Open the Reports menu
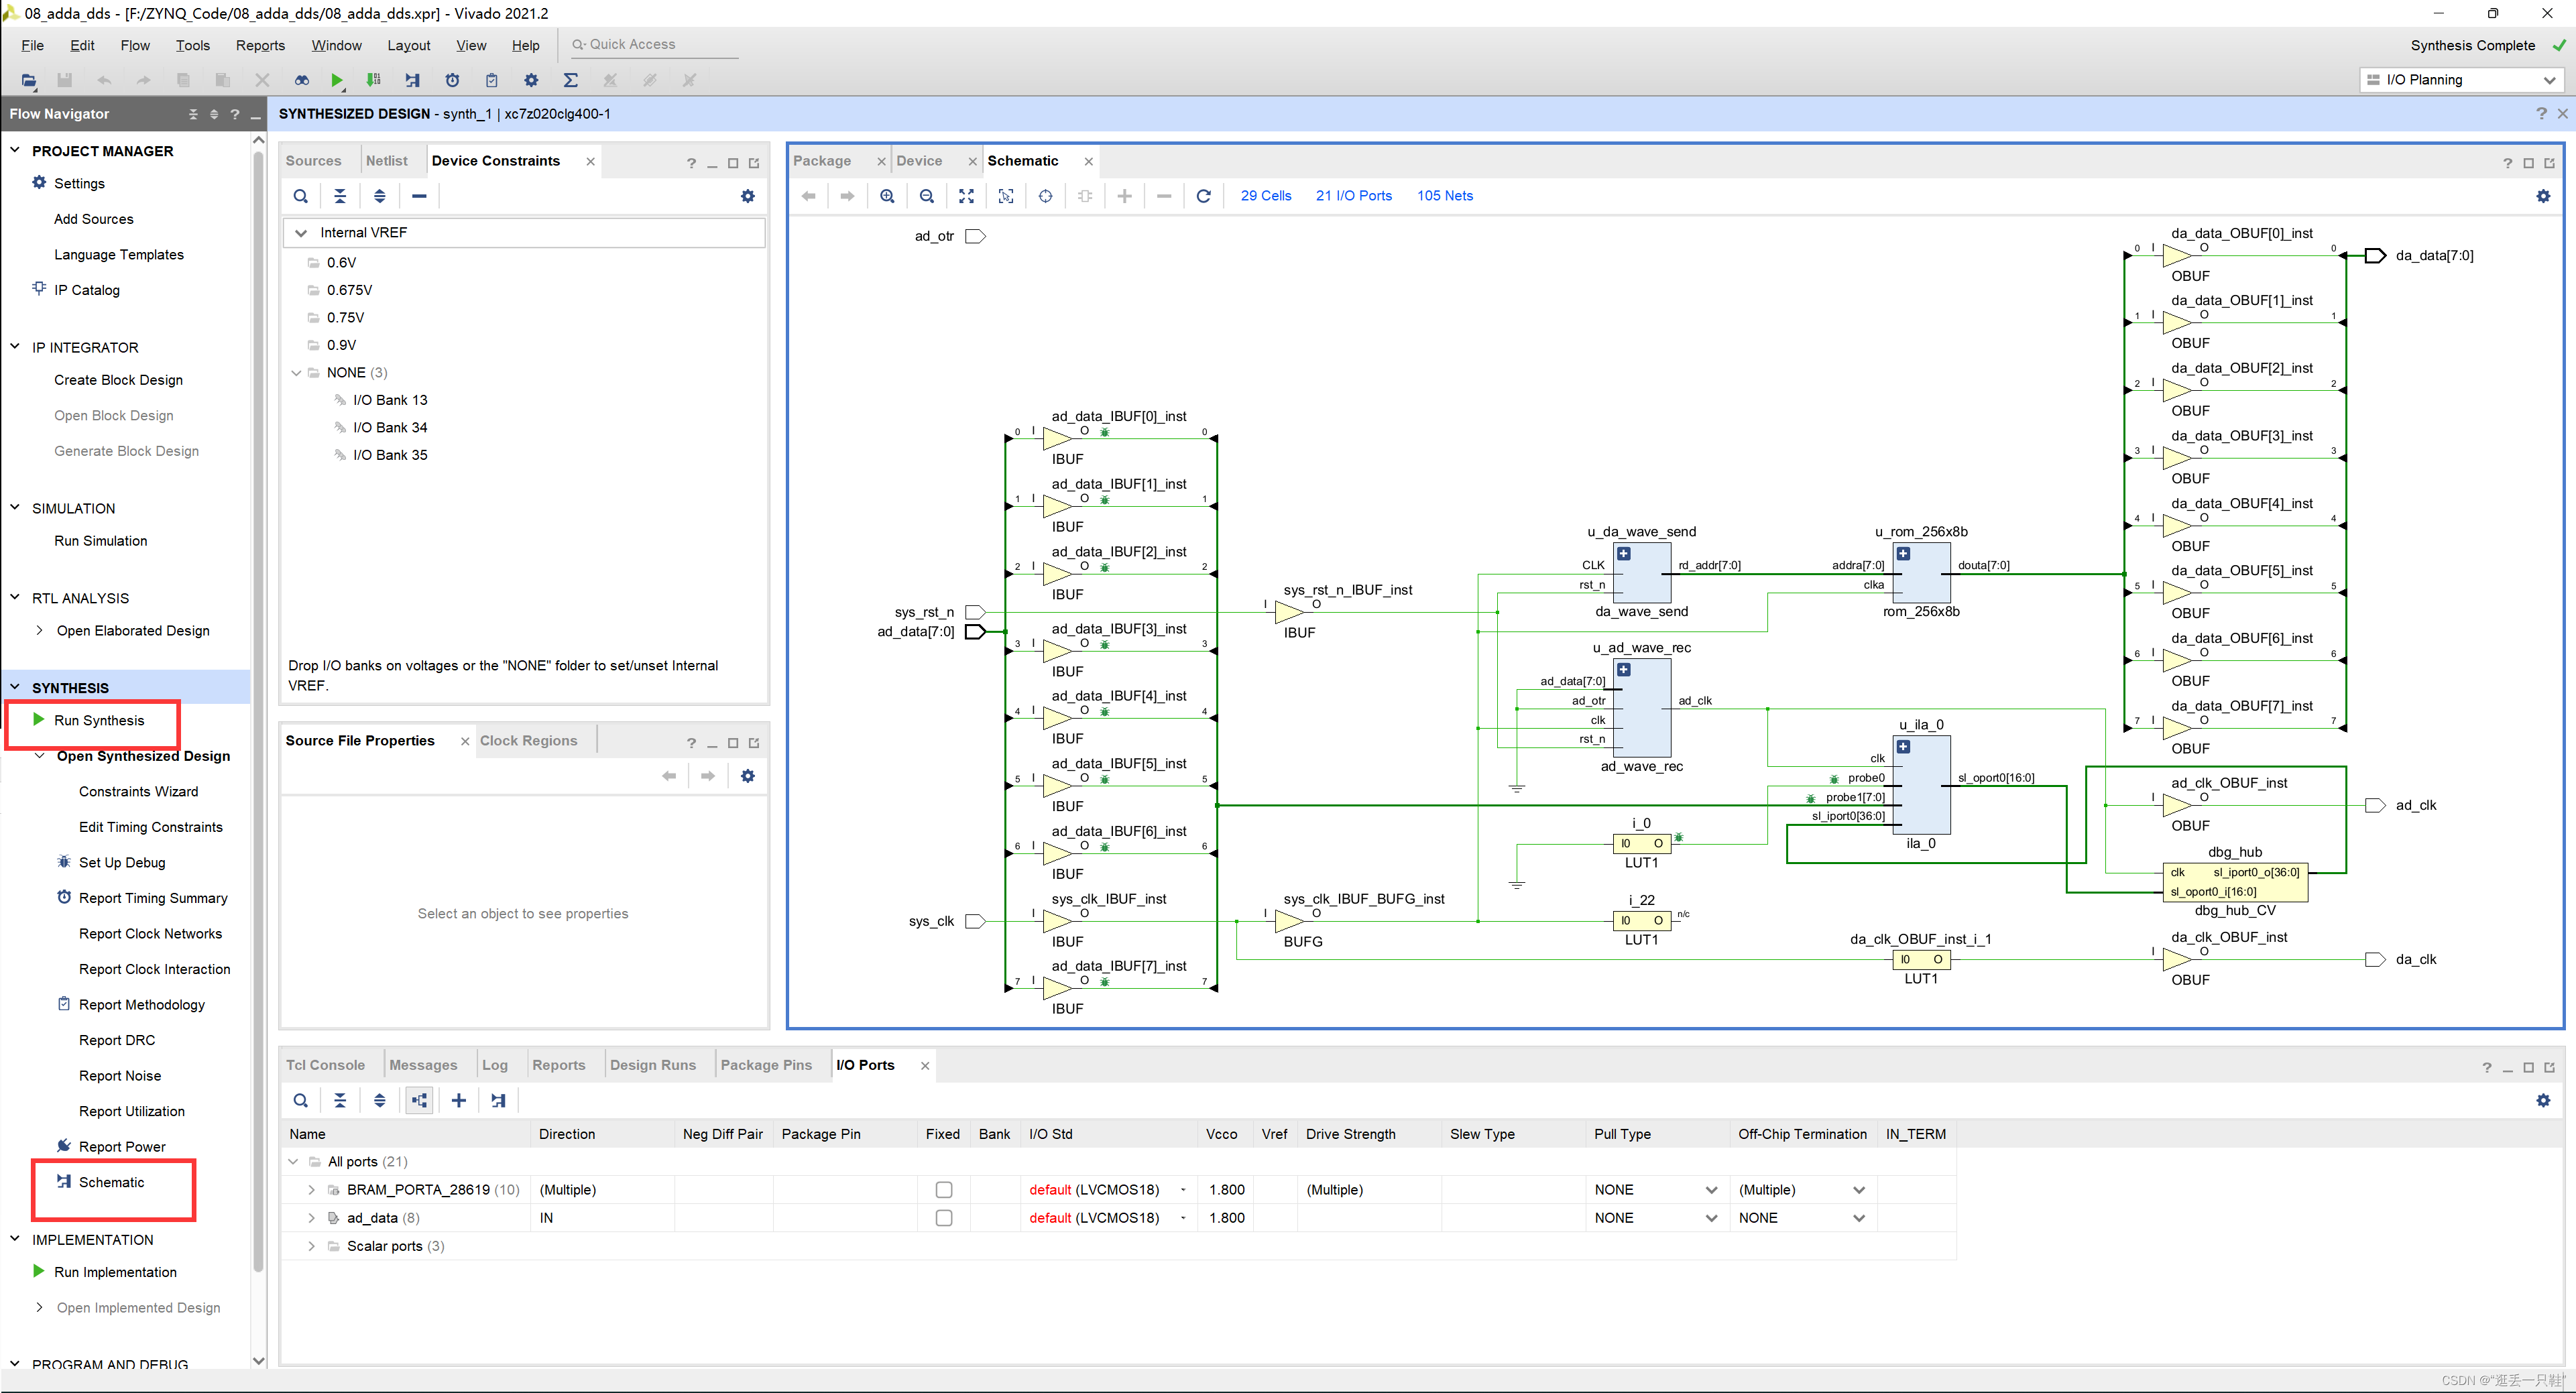Screen dimensions: 2576x1393 click(260, 45)
